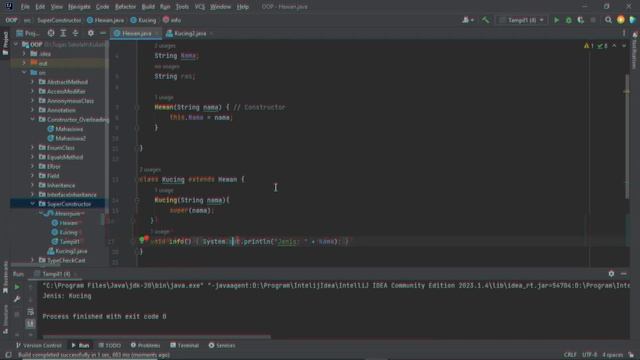
Task: Collapse all icon in Project panel header
Action: point(76,33)
